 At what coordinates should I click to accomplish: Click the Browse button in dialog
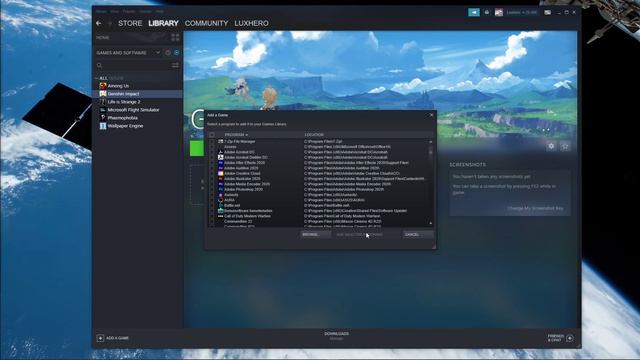[315, 235]
